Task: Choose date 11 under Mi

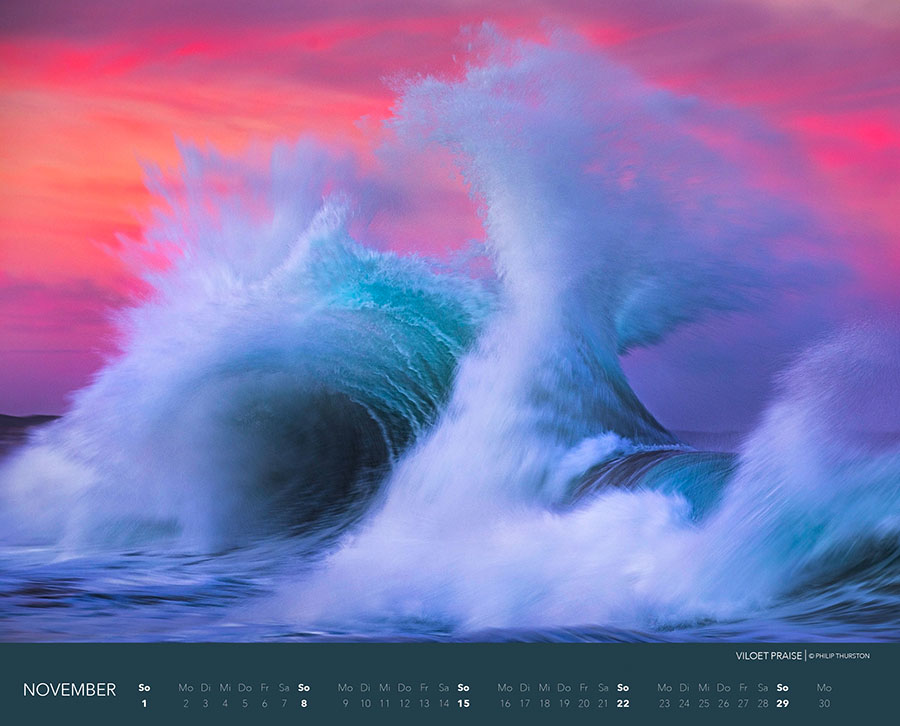Action: (x=384, y=704)
